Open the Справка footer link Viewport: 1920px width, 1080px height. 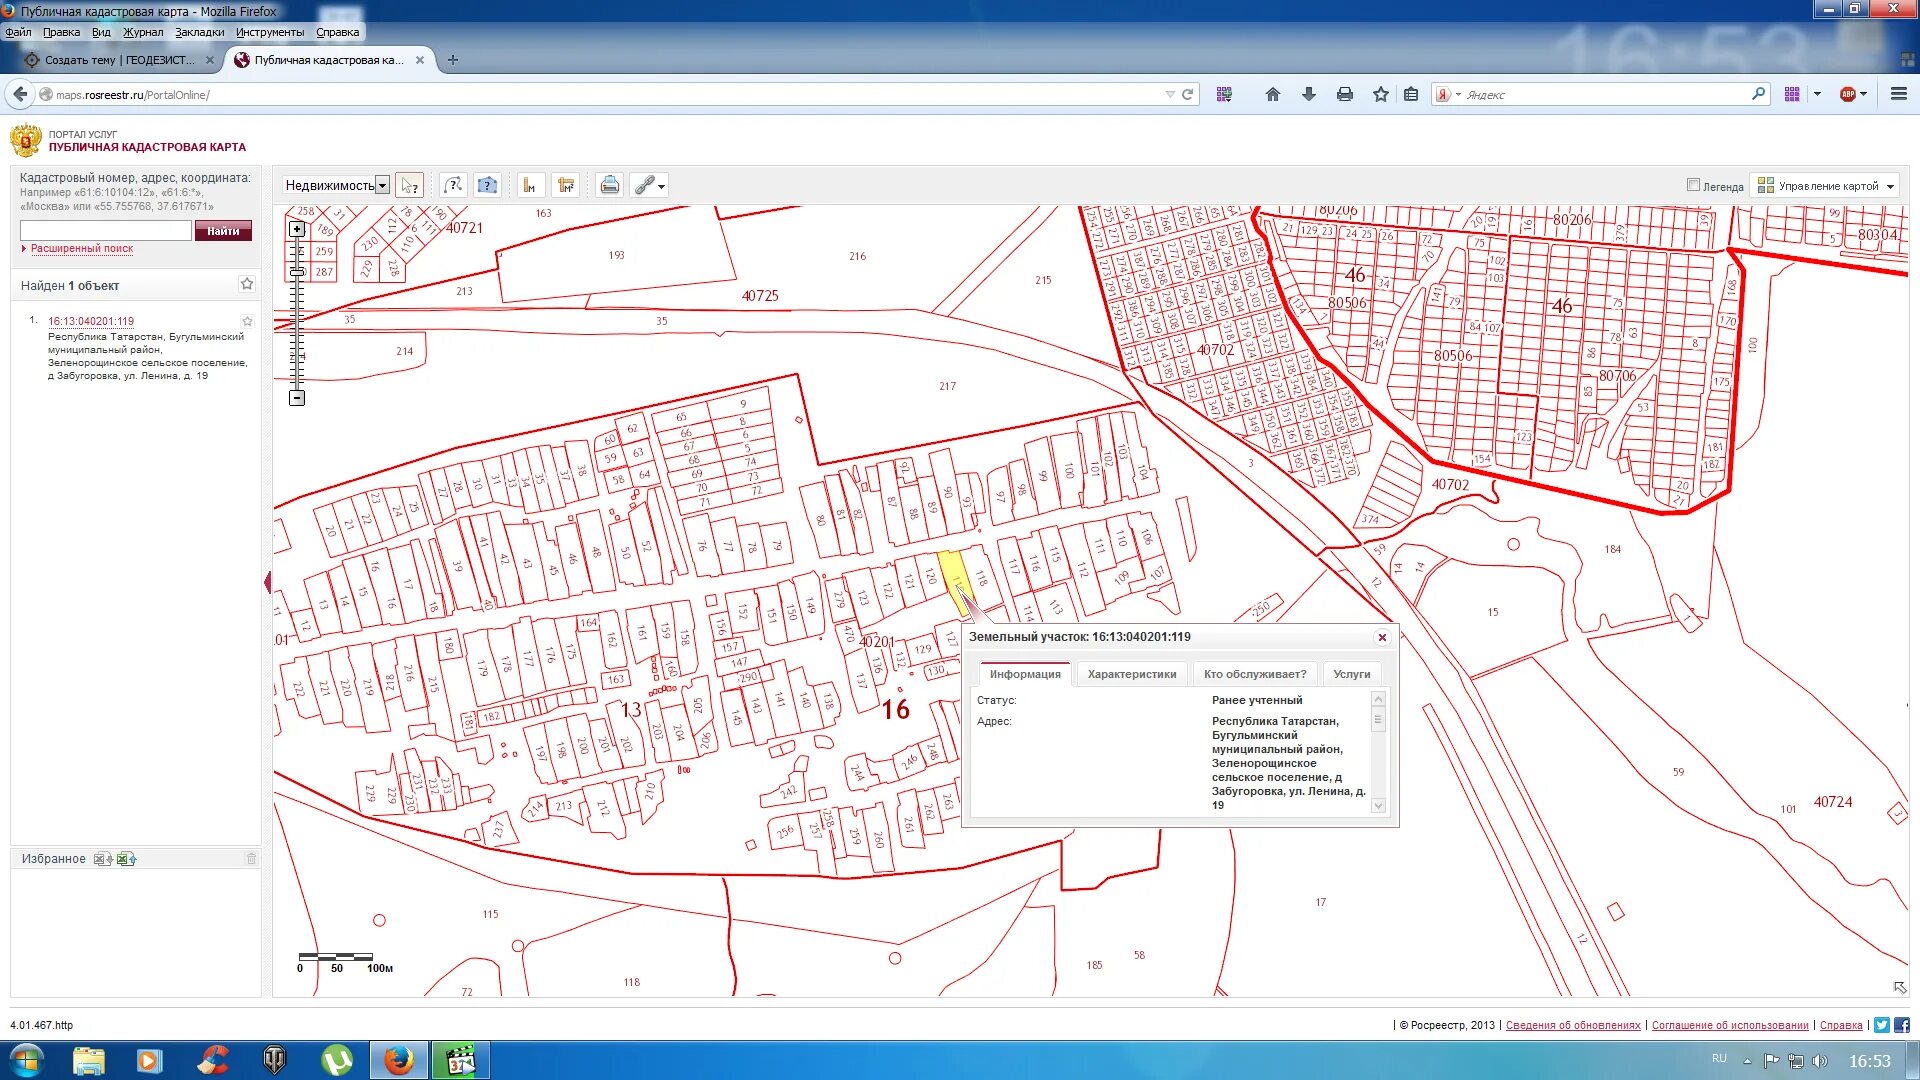tap(1841, 1025)
